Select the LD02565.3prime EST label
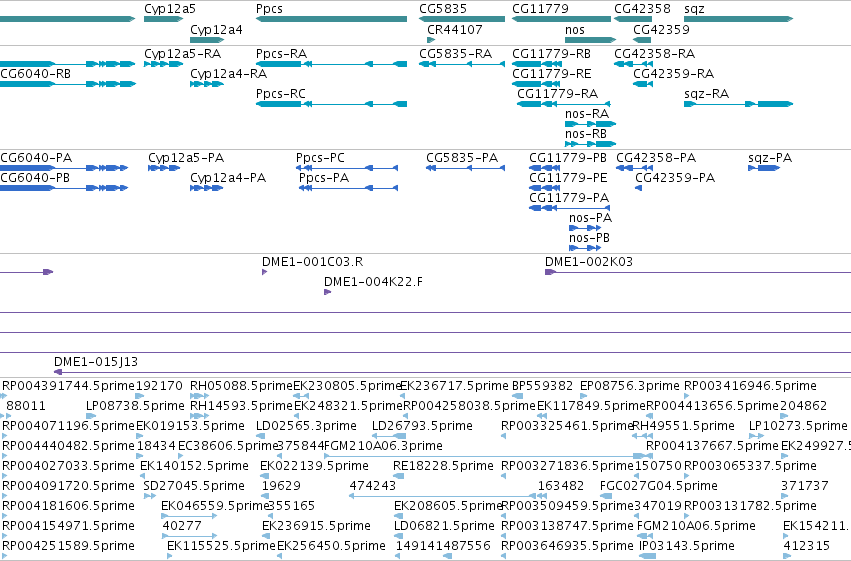 click(x=306, y=426)
